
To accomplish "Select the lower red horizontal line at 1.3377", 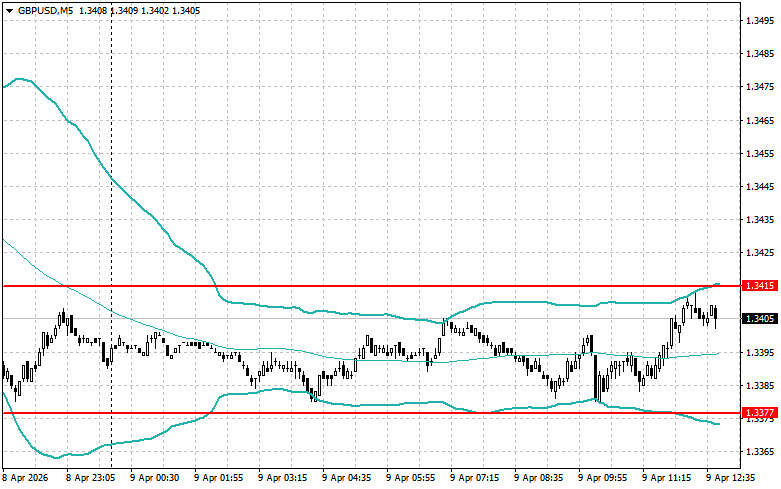I will click(x=371, y=413).
